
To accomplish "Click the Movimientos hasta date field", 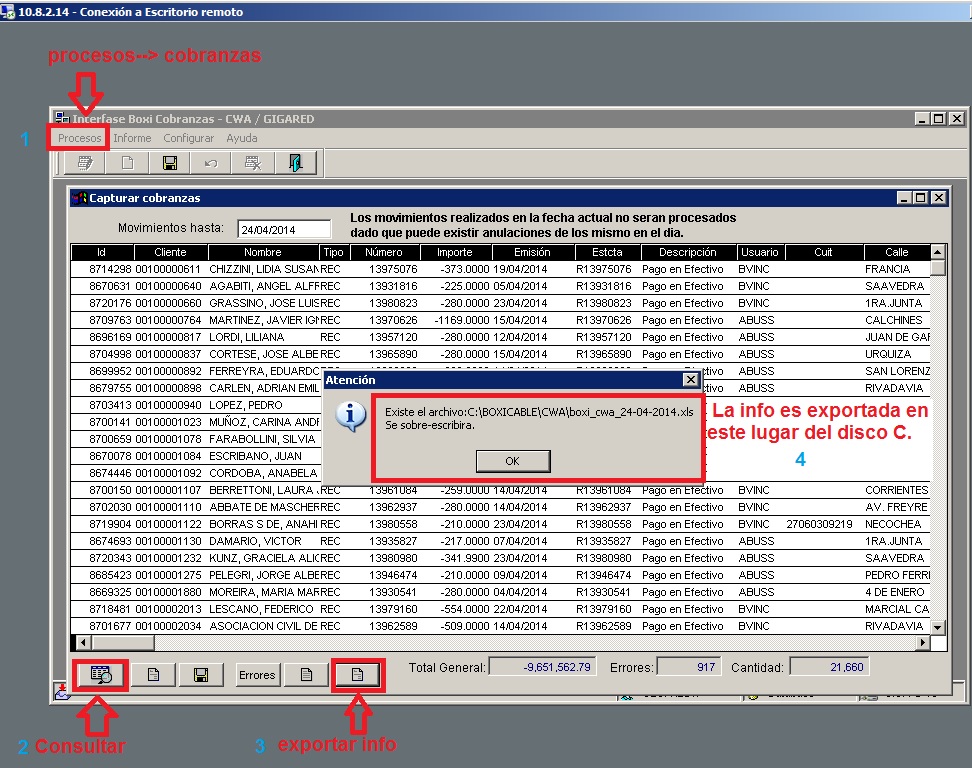I will click(283, 229).
